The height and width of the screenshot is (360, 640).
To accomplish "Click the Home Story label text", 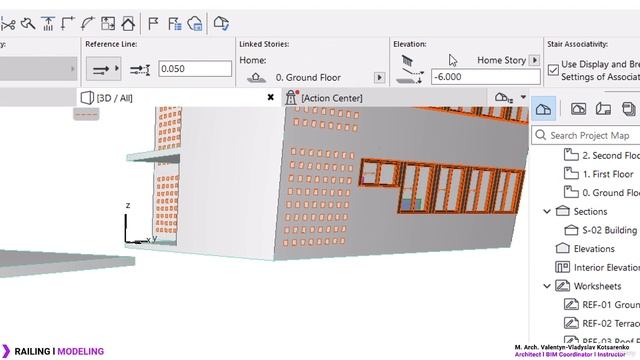I will pos(502,60).
